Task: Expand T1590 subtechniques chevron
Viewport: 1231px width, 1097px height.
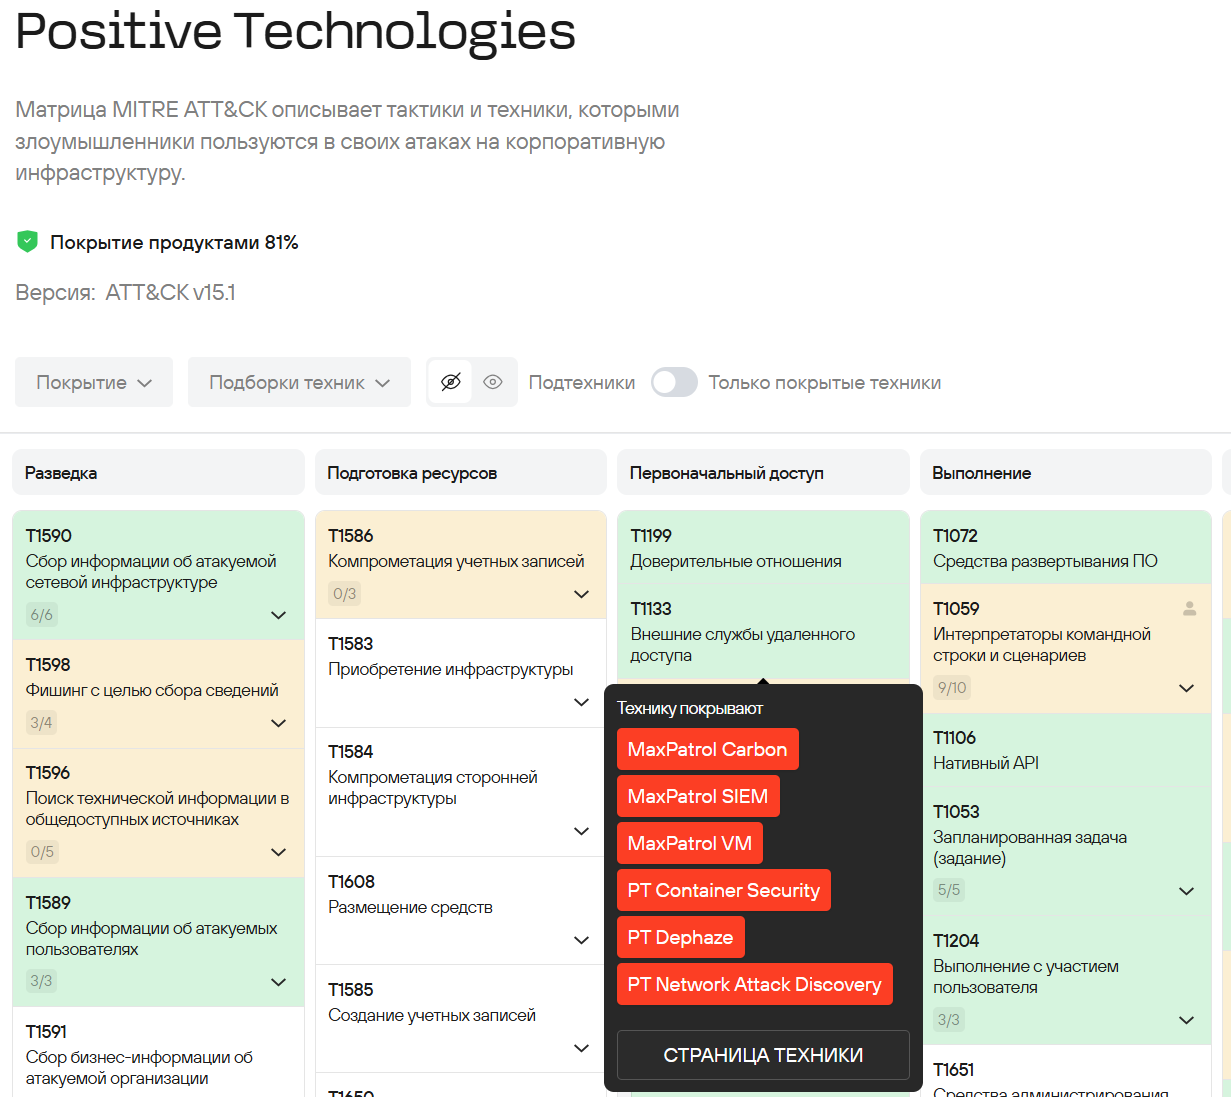Action: click(x=279, y=615)
